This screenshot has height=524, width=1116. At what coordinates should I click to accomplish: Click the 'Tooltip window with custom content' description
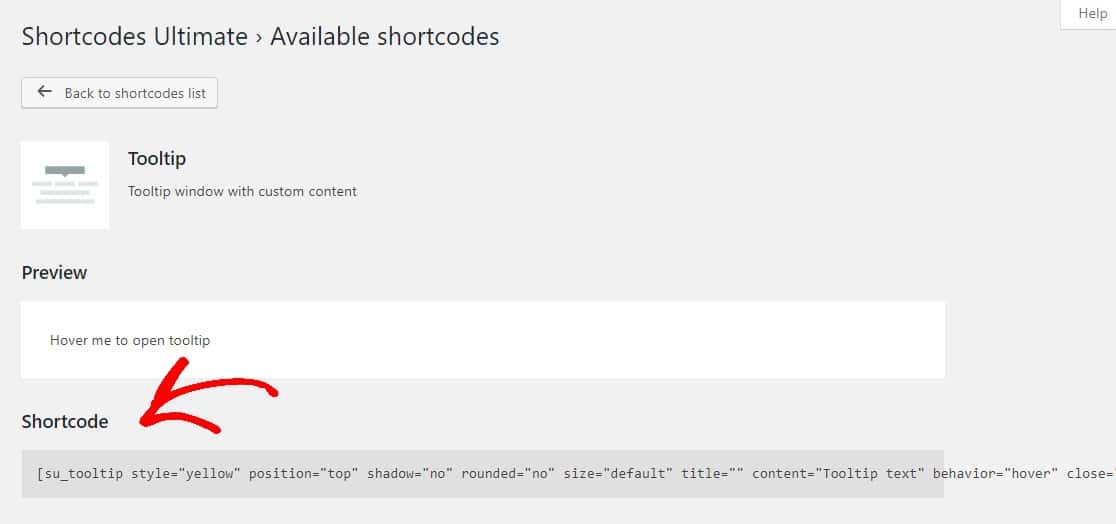(x=242, y=192)
